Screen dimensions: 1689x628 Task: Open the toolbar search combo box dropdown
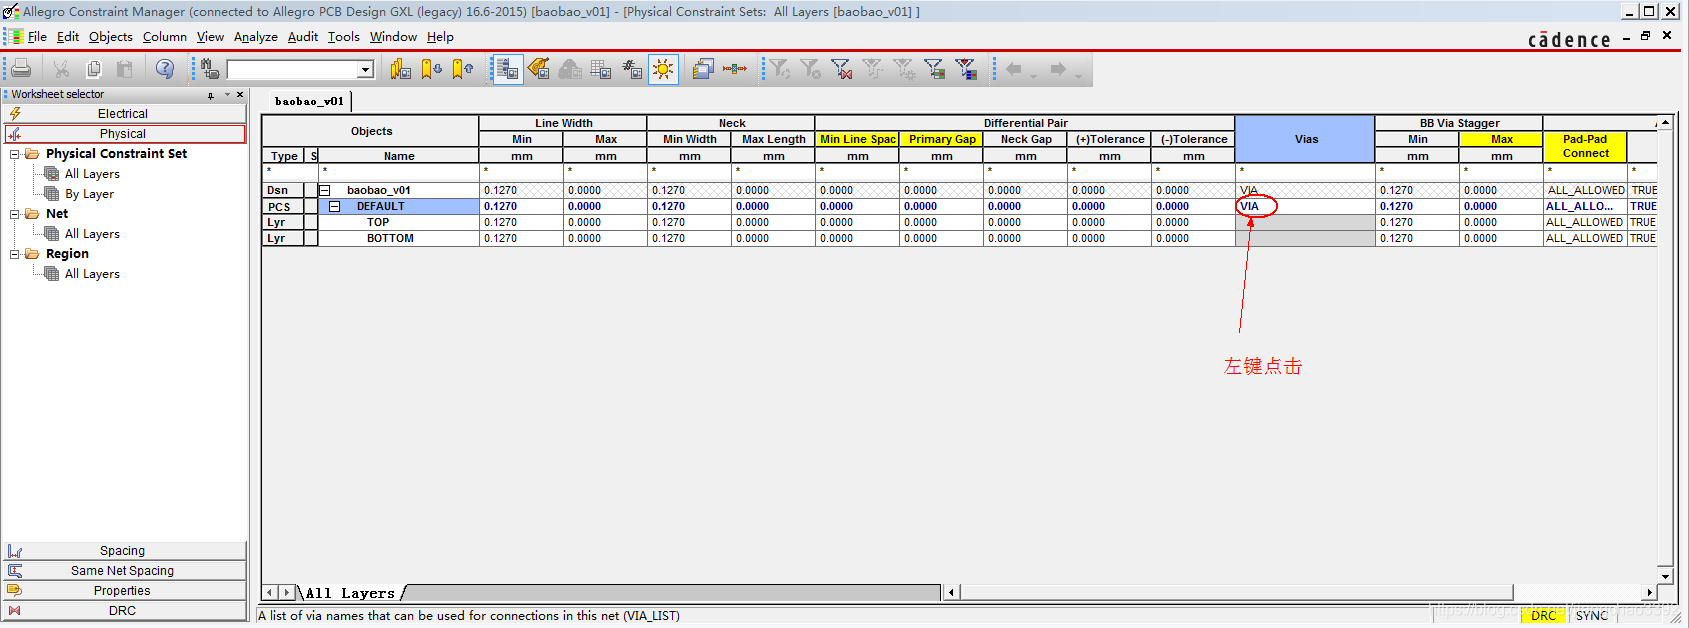pyautogui.click(x=366, y=70)
